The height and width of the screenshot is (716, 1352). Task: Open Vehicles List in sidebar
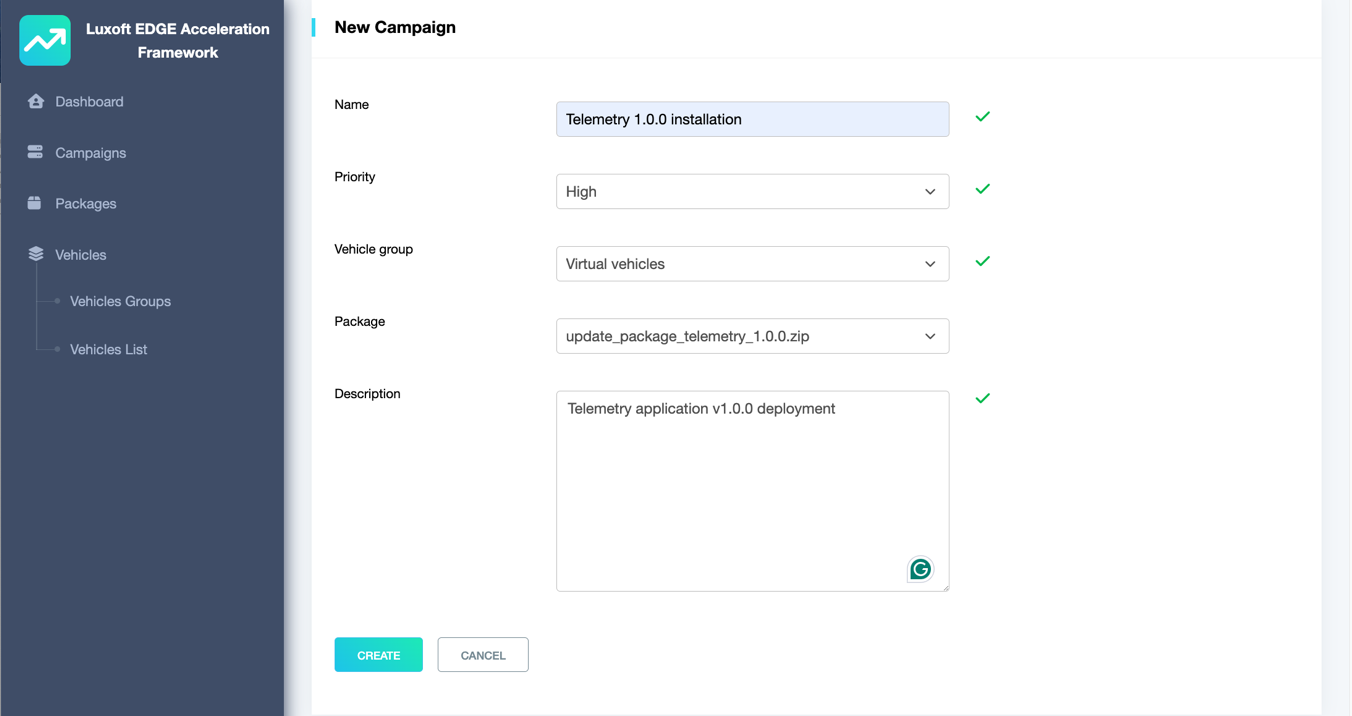point(108,349)
